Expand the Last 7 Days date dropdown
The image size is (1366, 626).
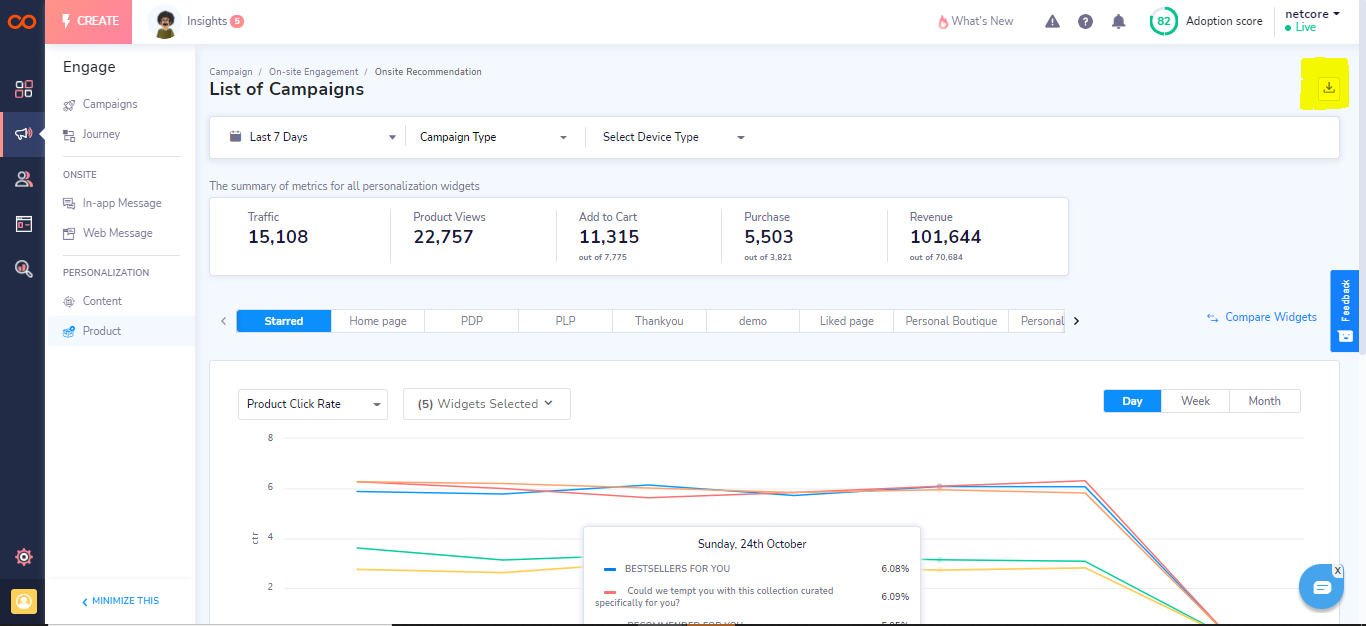click(312, 137)
